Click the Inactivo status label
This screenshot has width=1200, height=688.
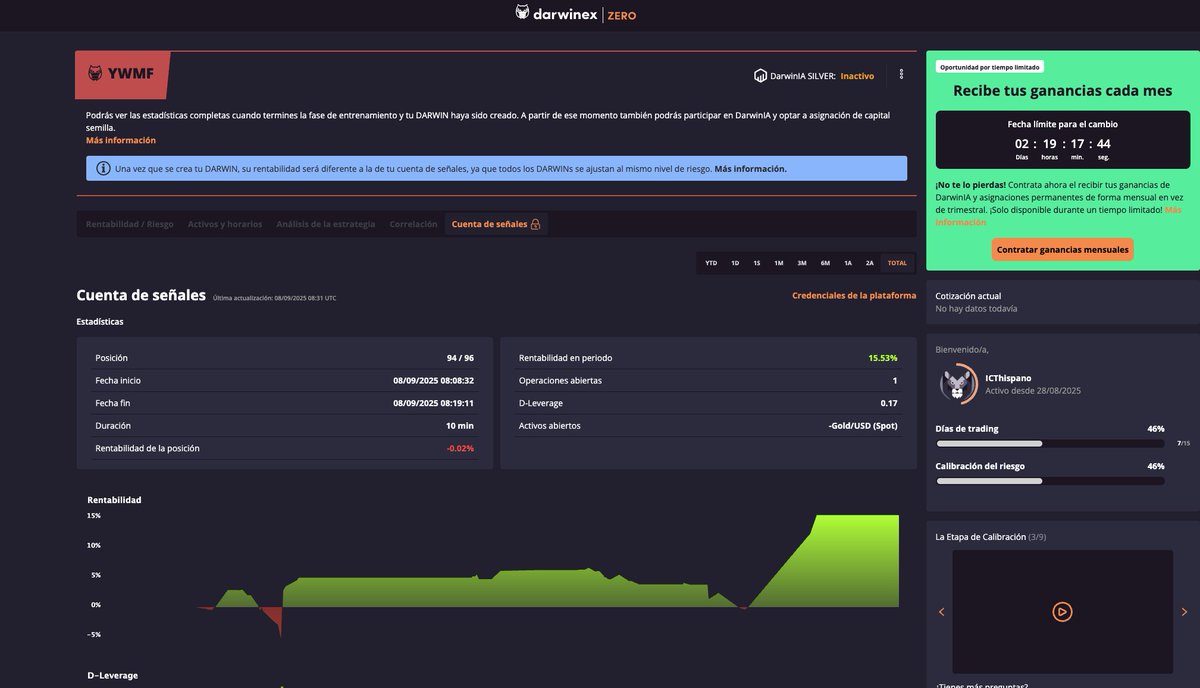point(857,75)
